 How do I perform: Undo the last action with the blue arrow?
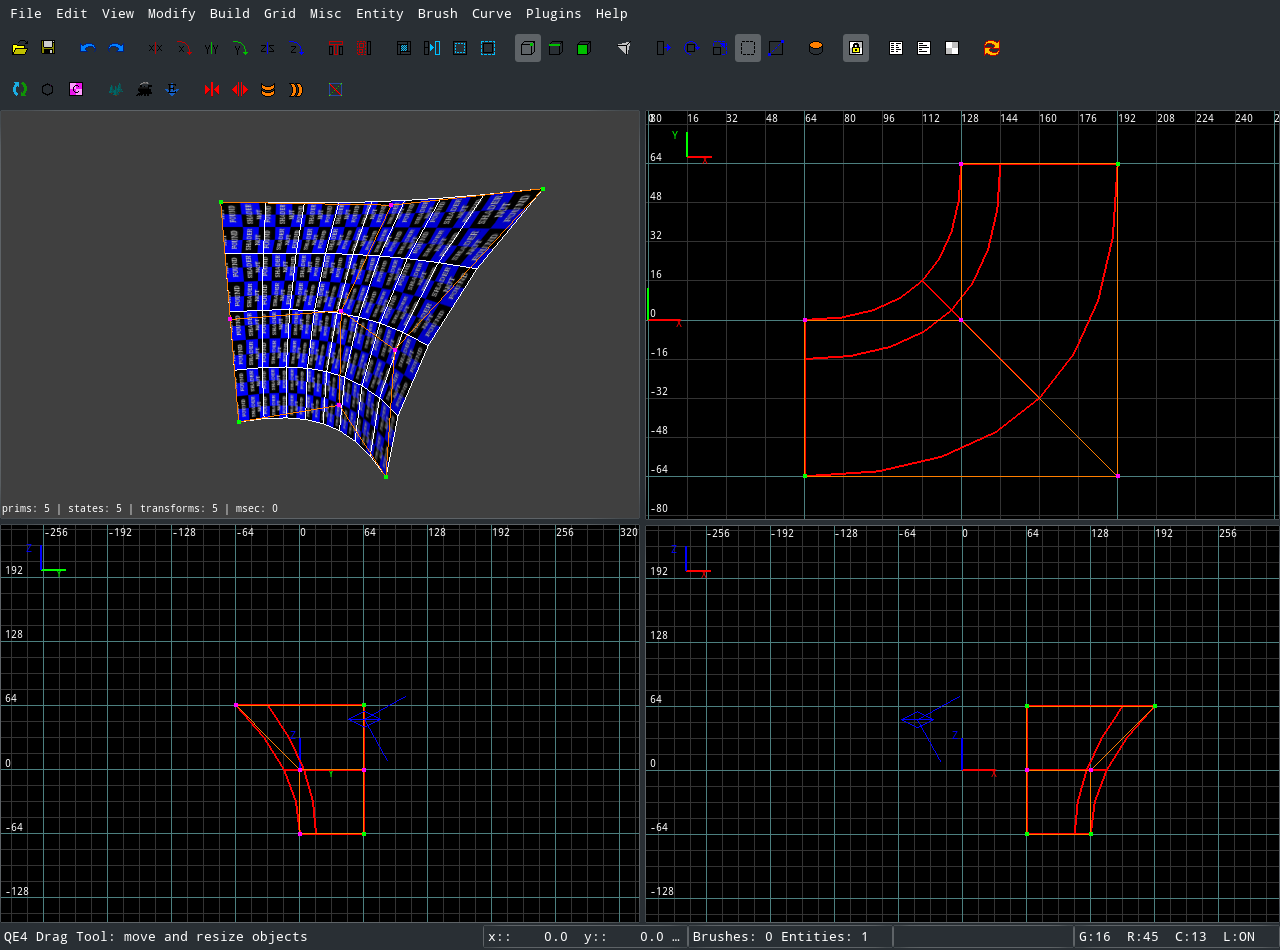[88, 48]
